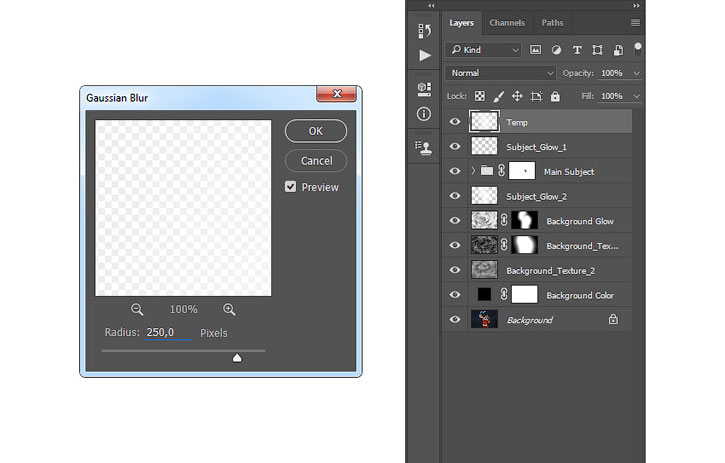Lock layer position icon
This screenshot has height=463, width=725.
point(517,96)
